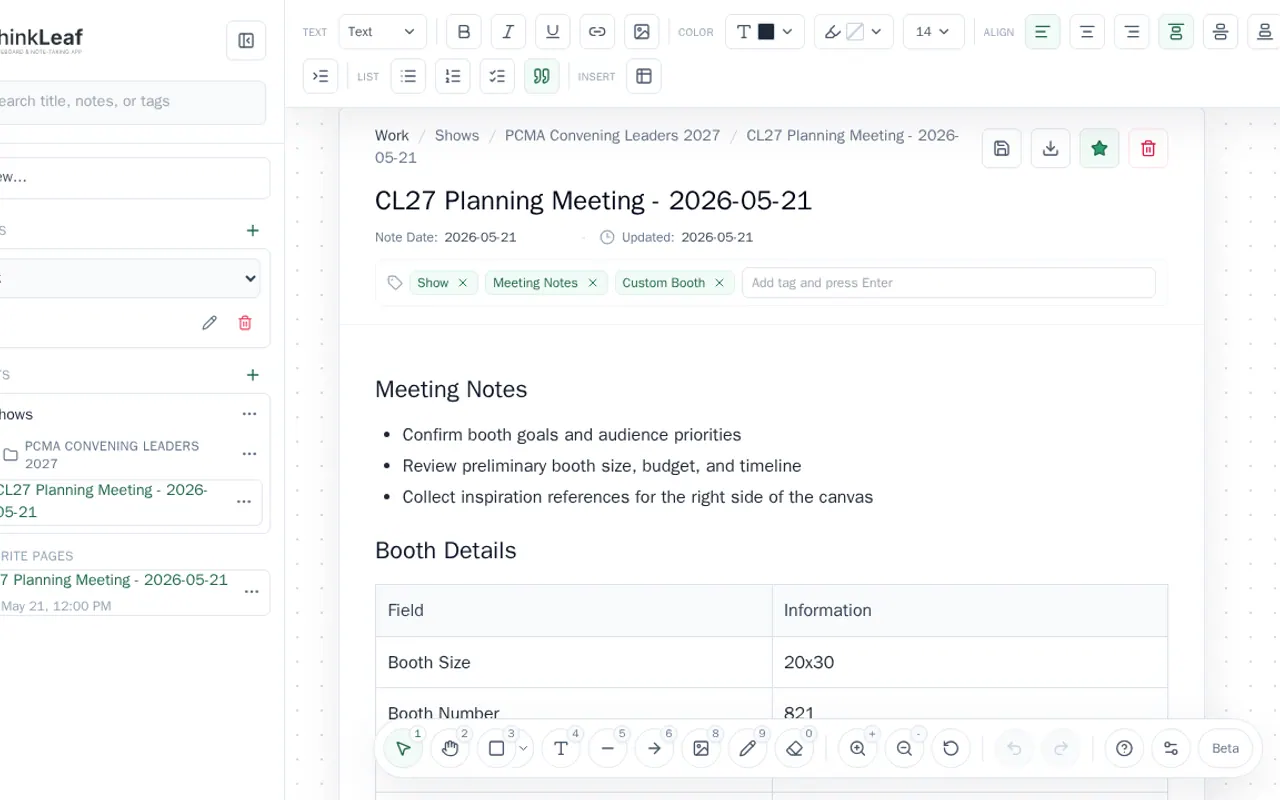Apply bulleted list formatting

pos(408,76)
